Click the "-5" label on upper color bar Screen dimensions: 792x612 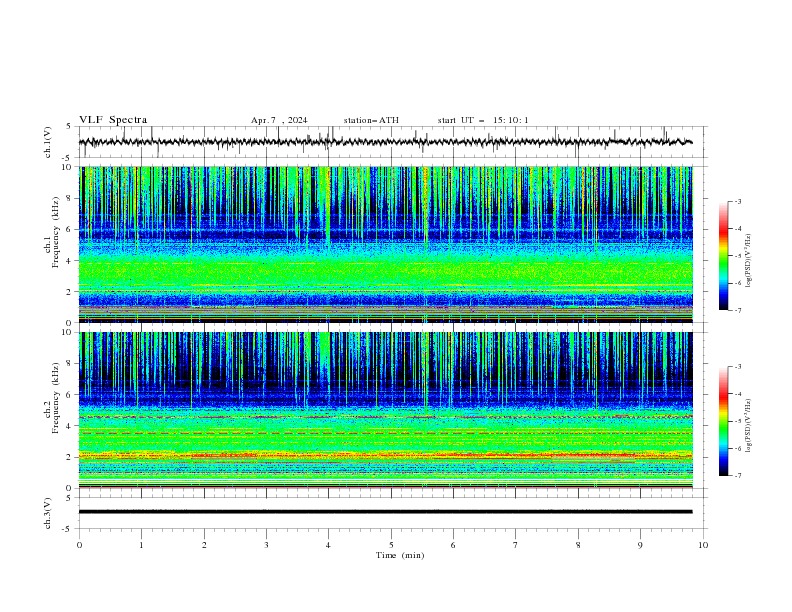tap(737, 256)
